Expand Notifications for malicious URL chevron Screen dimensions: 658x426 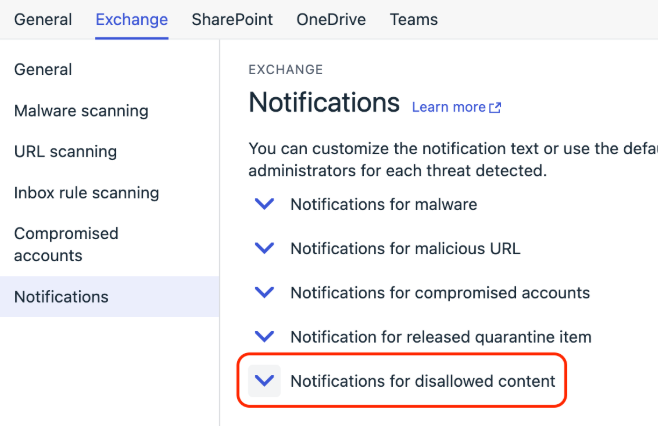pos(264,248)
